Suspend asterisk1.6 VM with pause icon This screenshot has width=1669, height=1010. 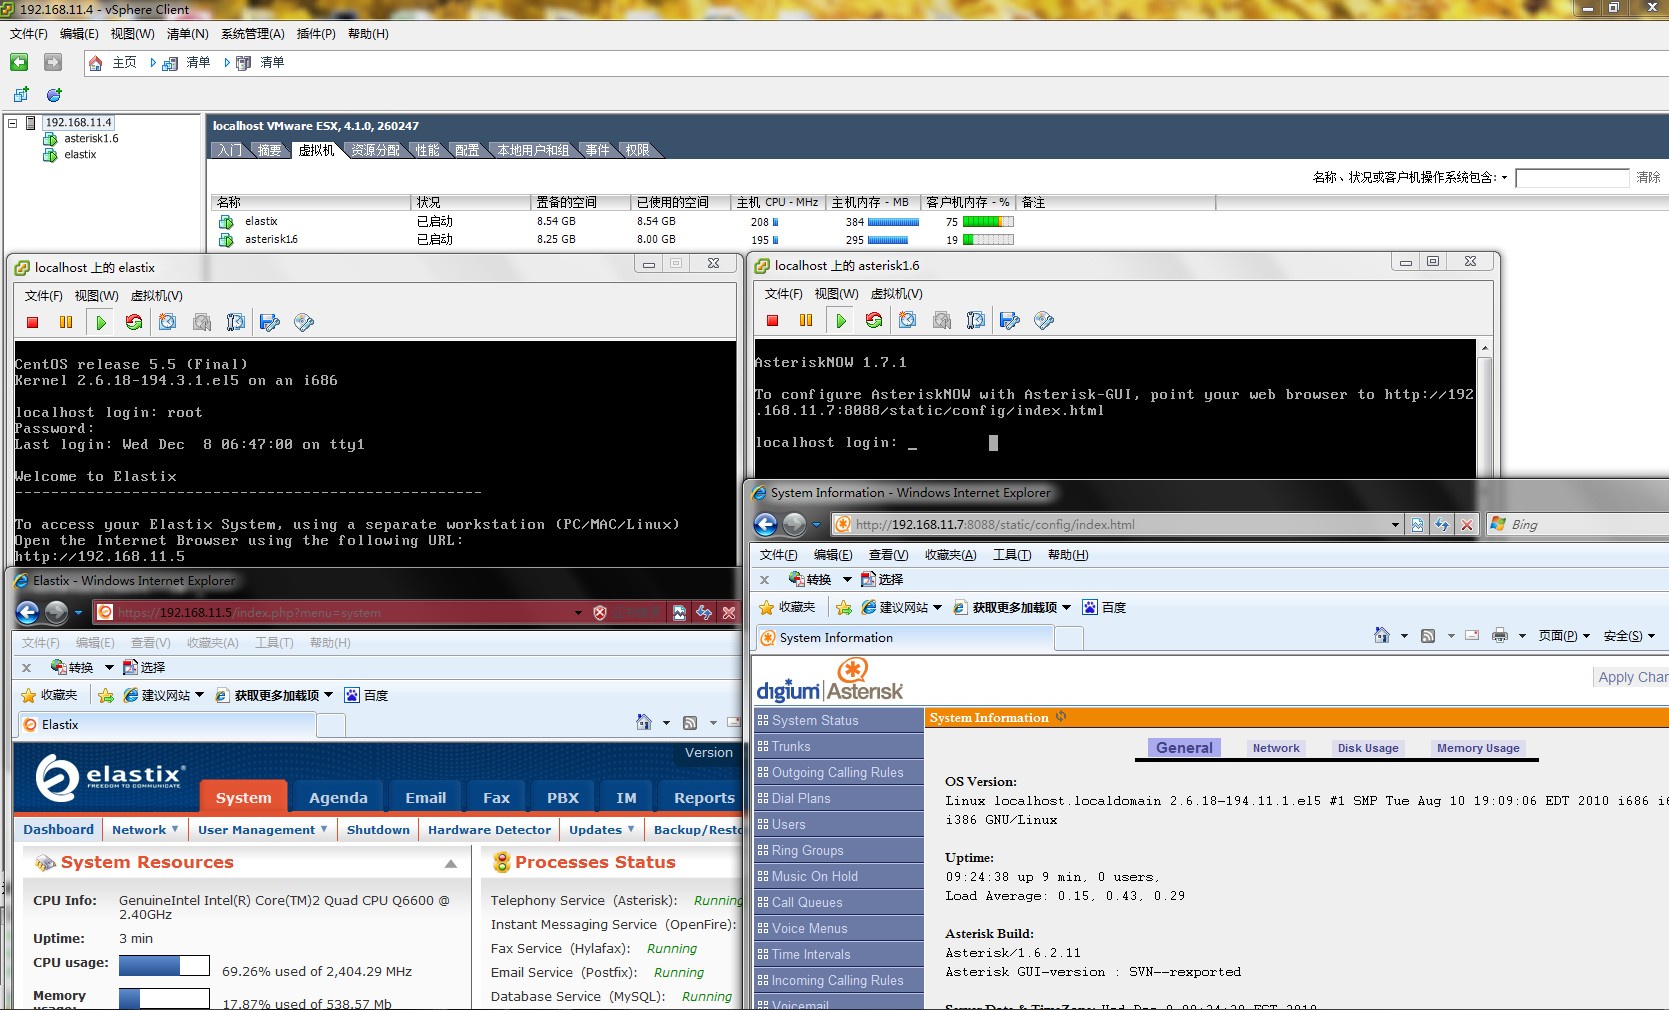(806, 320)
